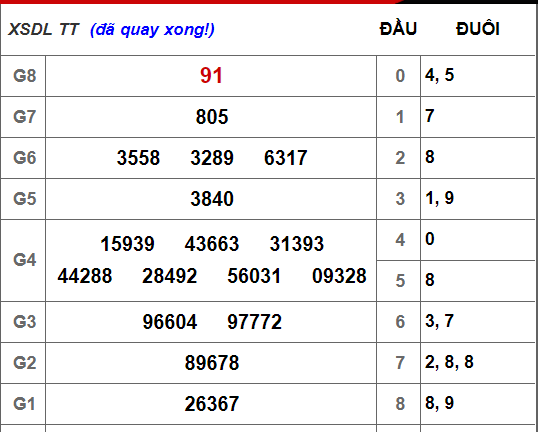Click the '(đã quay xong!)' status text
The image size is (541, 432).
(152, 30)
